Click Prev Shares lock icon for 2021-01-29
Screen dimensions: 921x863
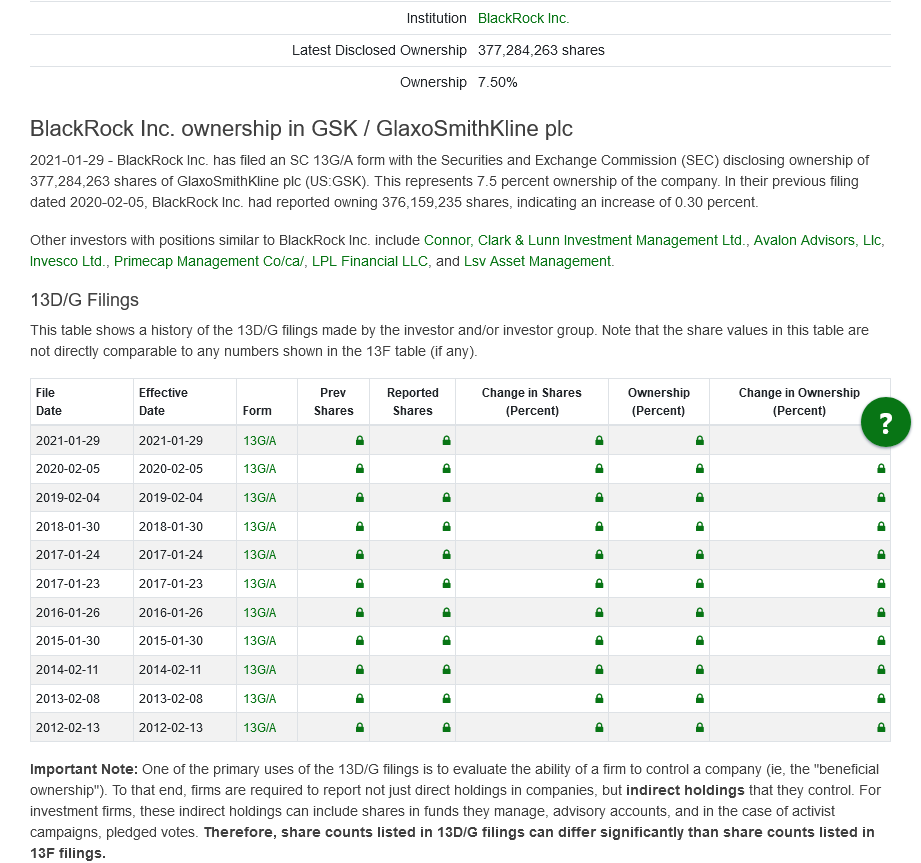(359, 440)
